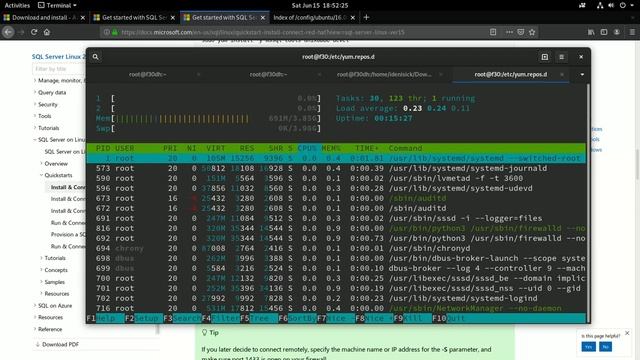Image resolution: width=640 pixels, height=360 pixels.
Task: Reload the current browser page
Action: coord(34,32)
